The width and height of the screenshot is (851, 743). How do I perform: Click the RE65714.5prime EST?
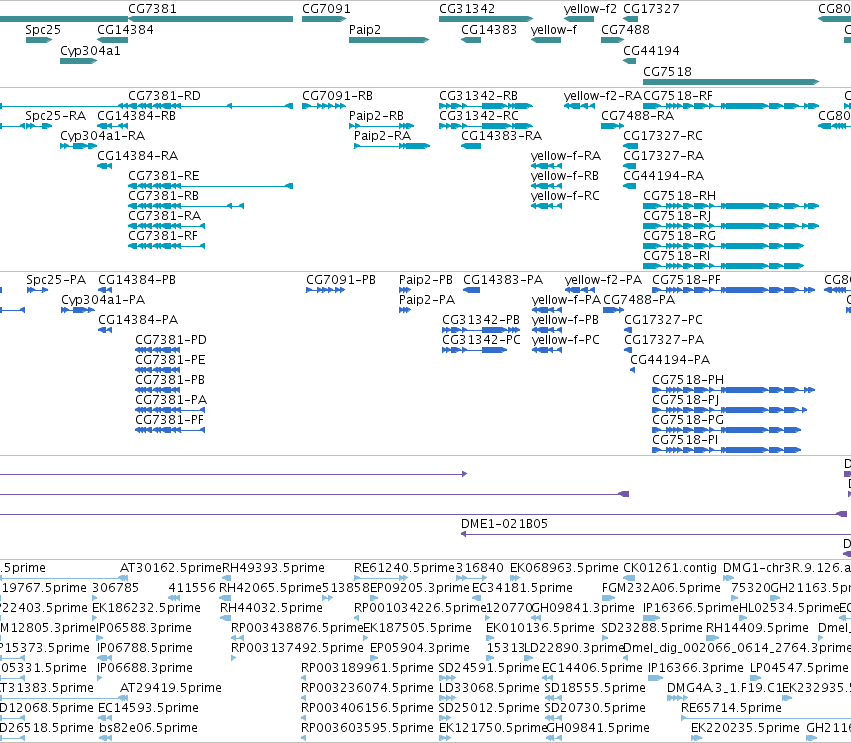point(766,719)
